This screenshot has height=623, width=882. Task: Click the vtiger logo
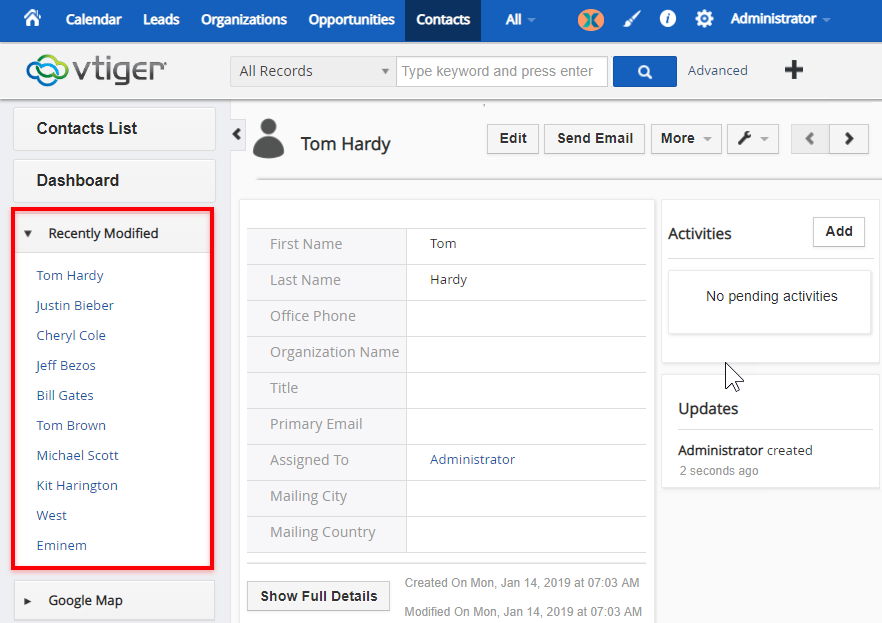tap(96, 70)
